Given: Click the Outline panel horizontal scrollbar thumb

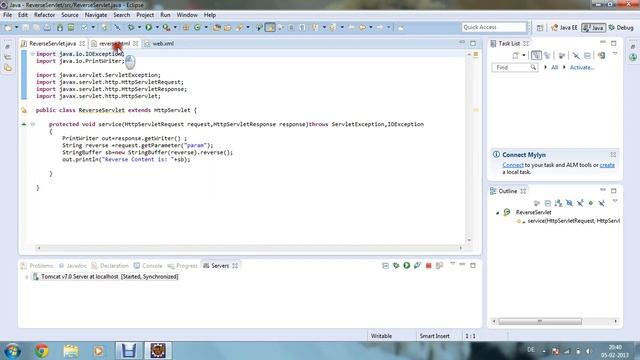Looking at the screenshot, I should 540,321.
